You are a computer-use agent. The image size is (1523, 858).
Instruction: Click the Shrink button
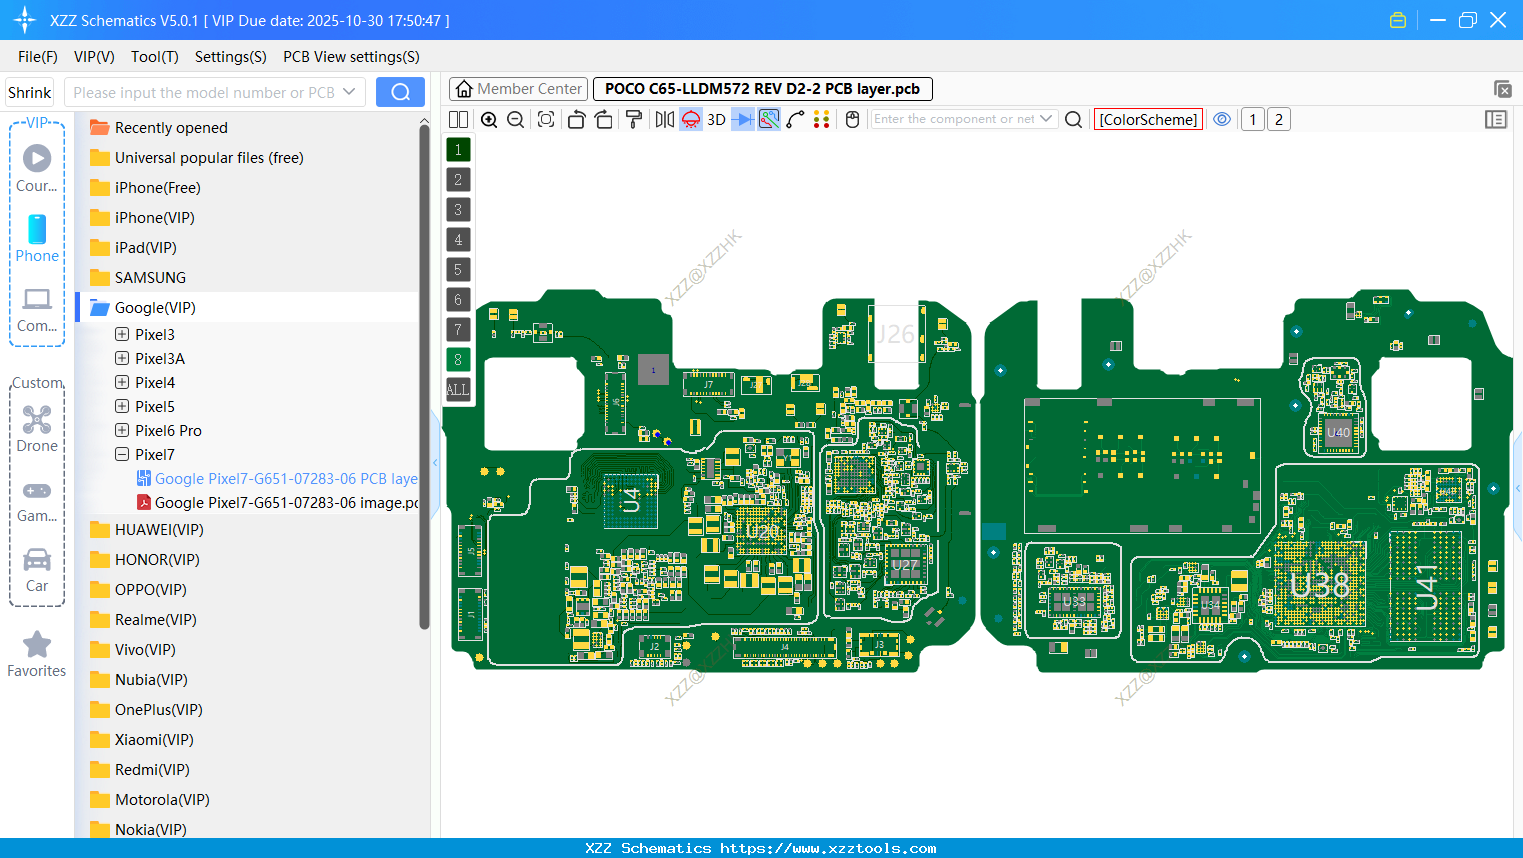[x=29, y=92]
